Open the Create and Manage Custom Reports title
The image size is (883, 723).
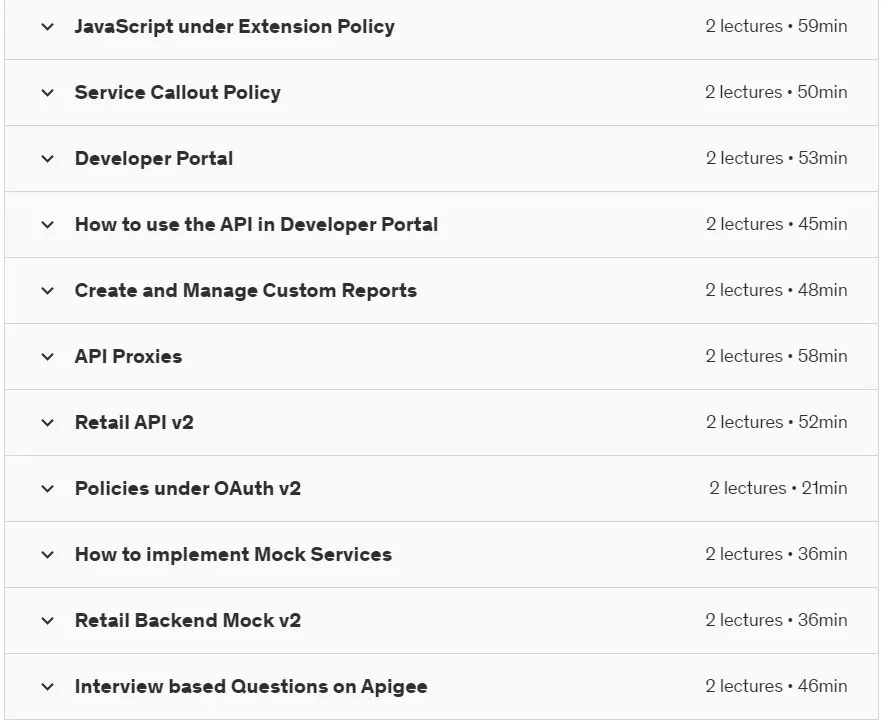coord(246,291)
